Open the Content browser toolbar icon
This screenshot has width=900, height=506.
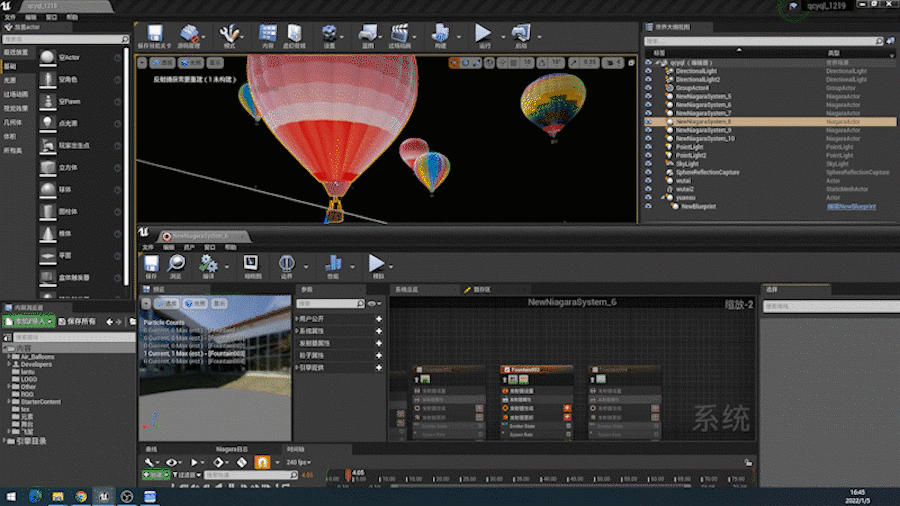click(267, 33)
